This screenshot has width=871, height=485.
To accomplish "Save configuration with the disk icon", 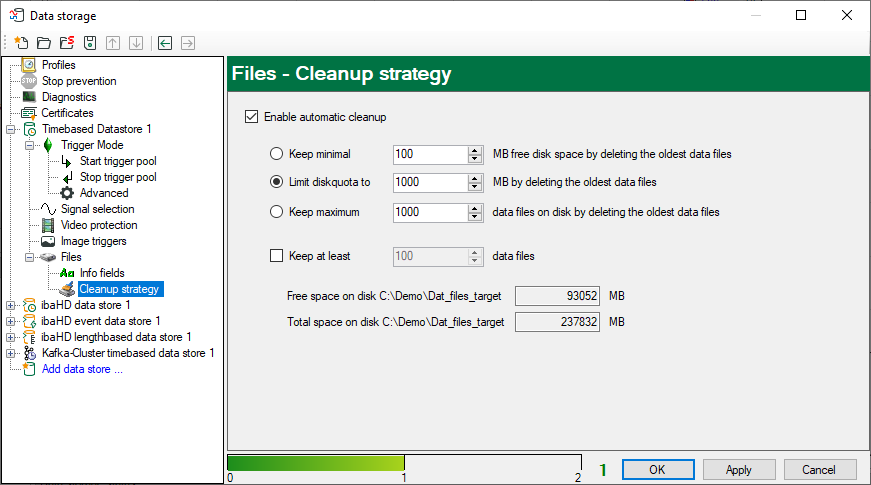I will pos(90,43).
